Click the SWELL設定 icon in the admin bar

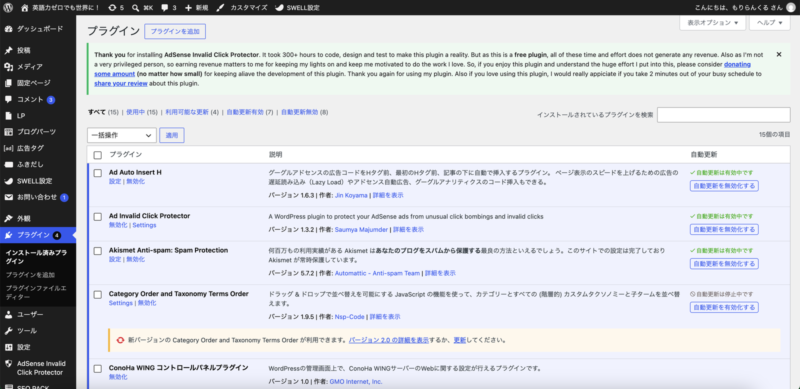pos(279,8)
